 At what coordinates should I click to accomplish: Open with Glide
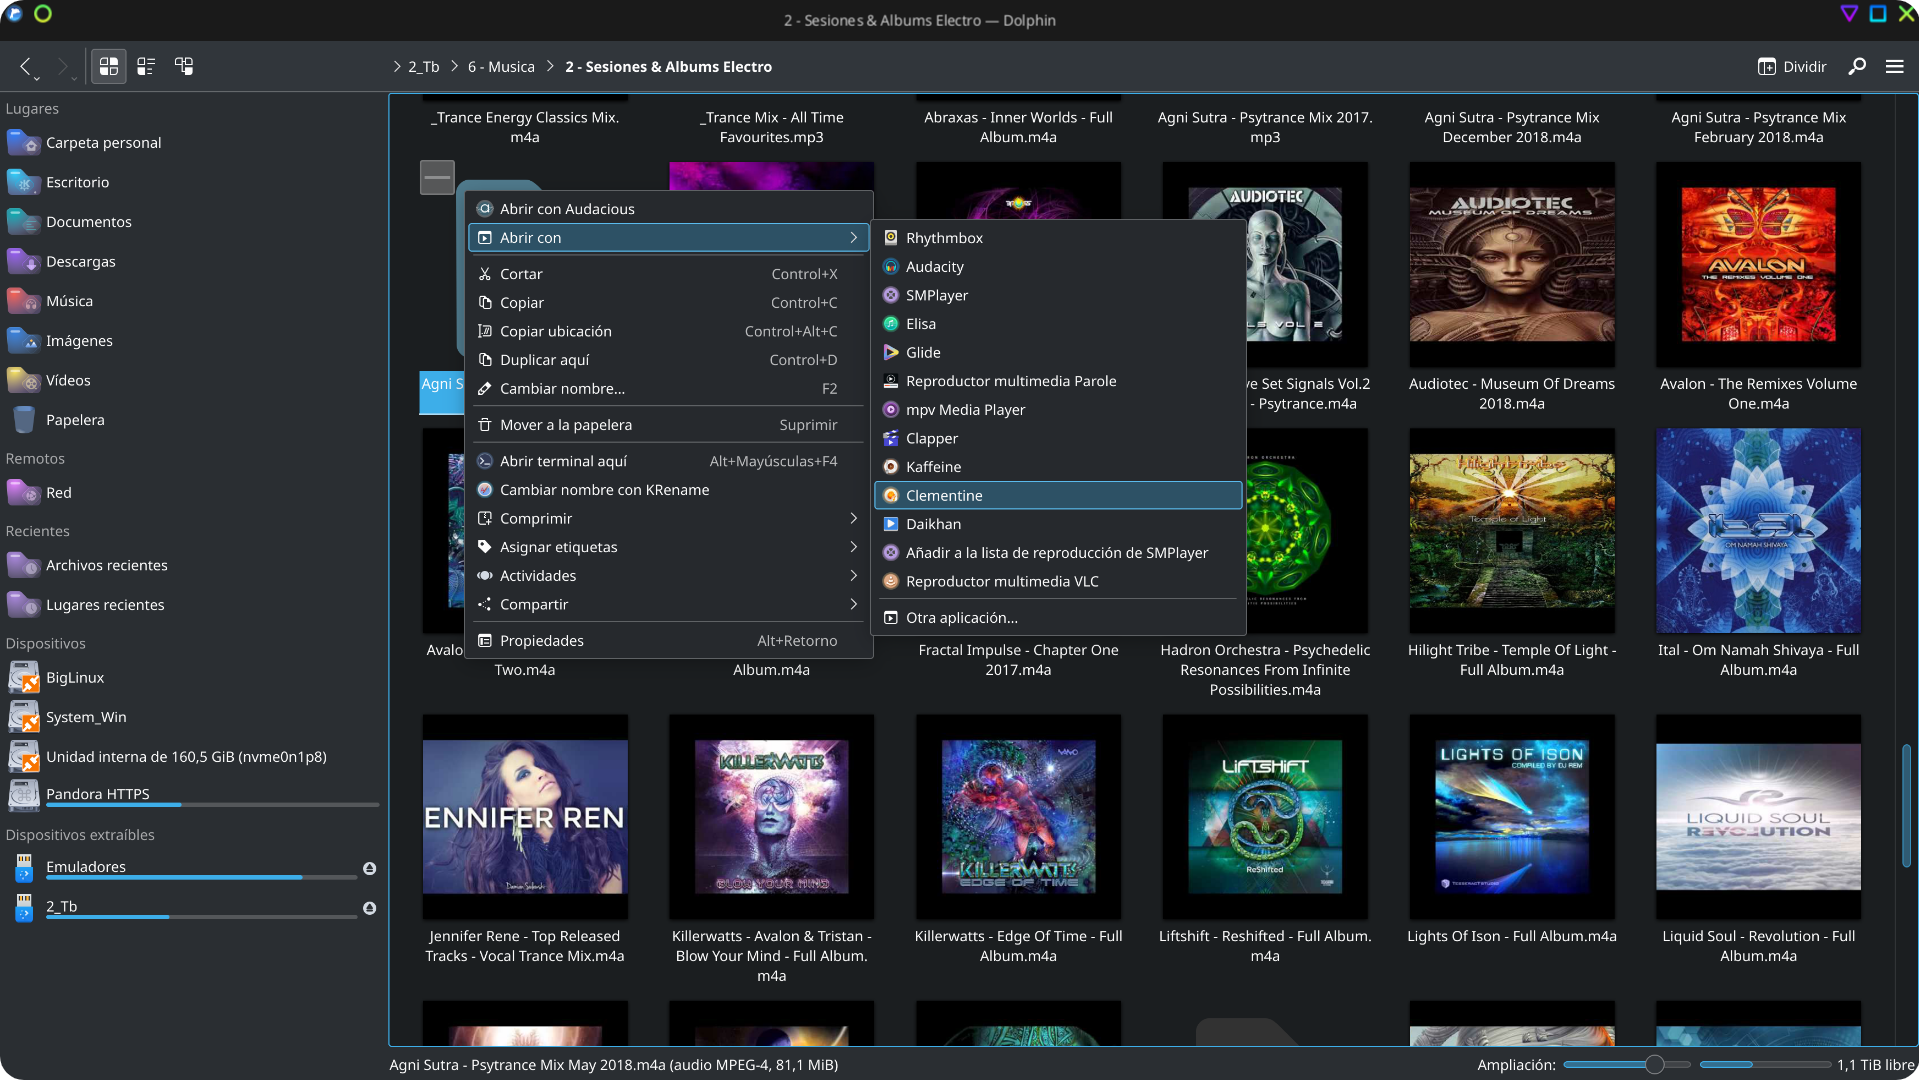click(1058, 353)
